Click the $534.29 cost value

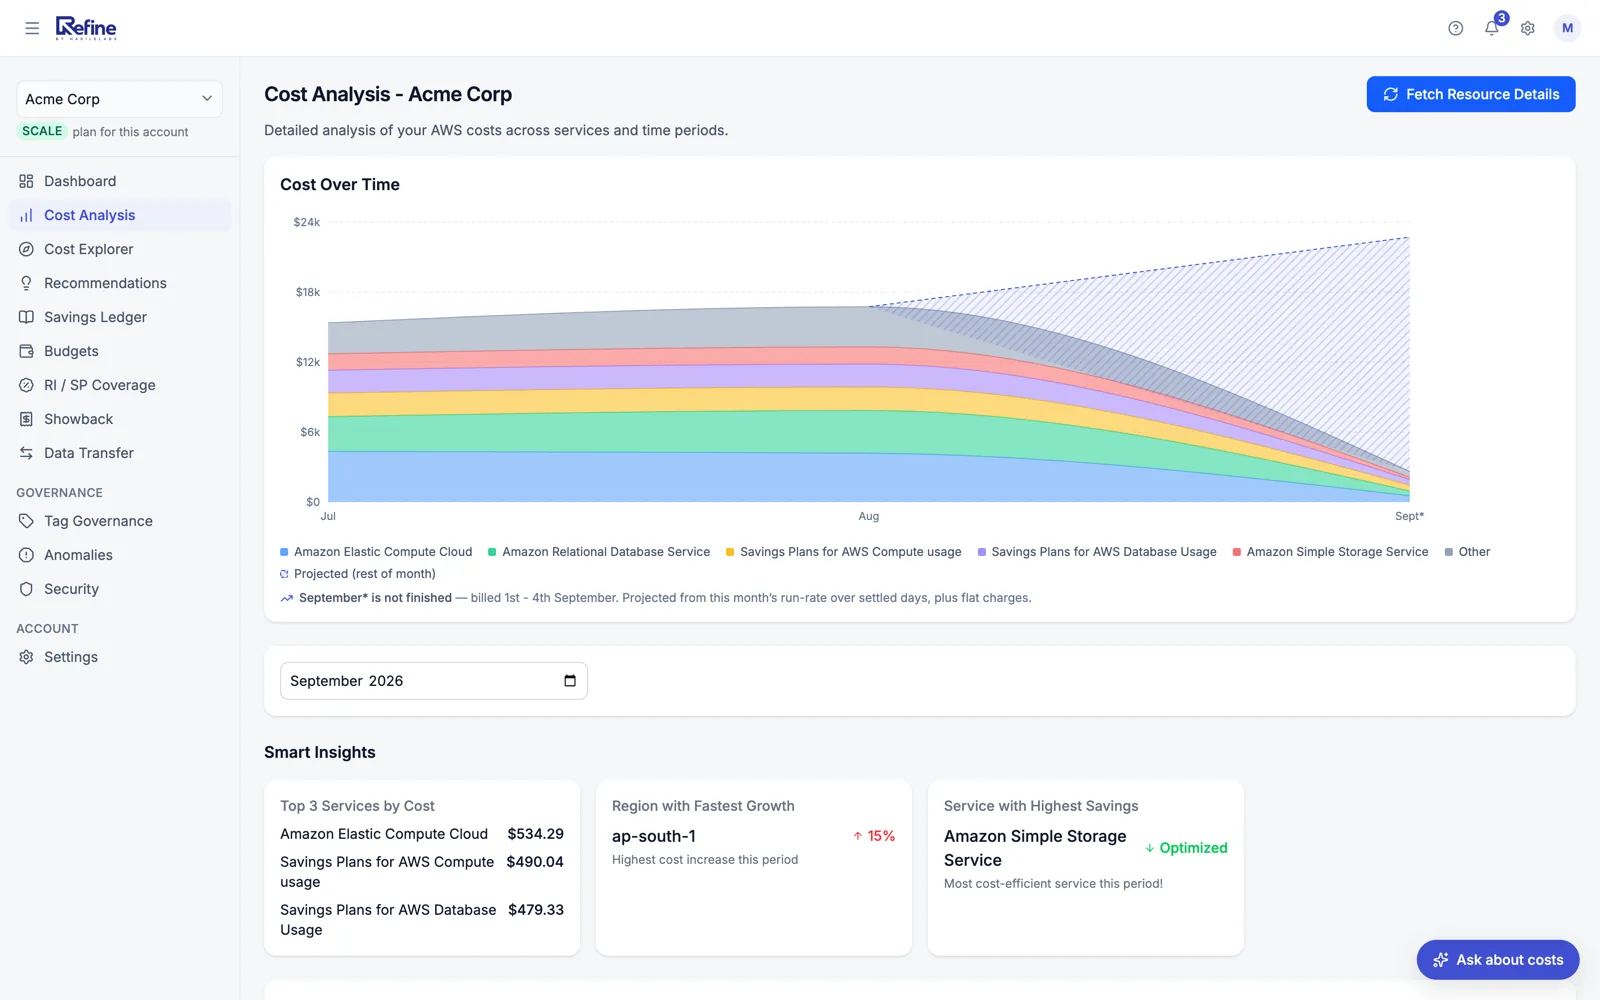(536, 834)
